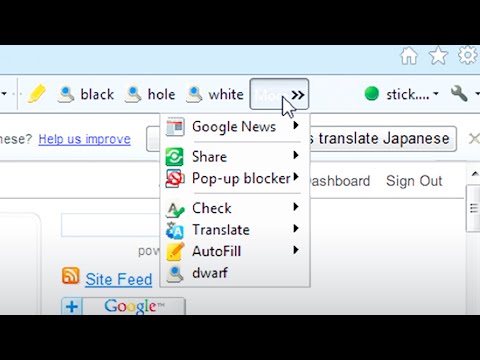This screenshot has width=480, height=360.
Task: Click the More chevron toolbar button
Action: (x=279, y=94)
